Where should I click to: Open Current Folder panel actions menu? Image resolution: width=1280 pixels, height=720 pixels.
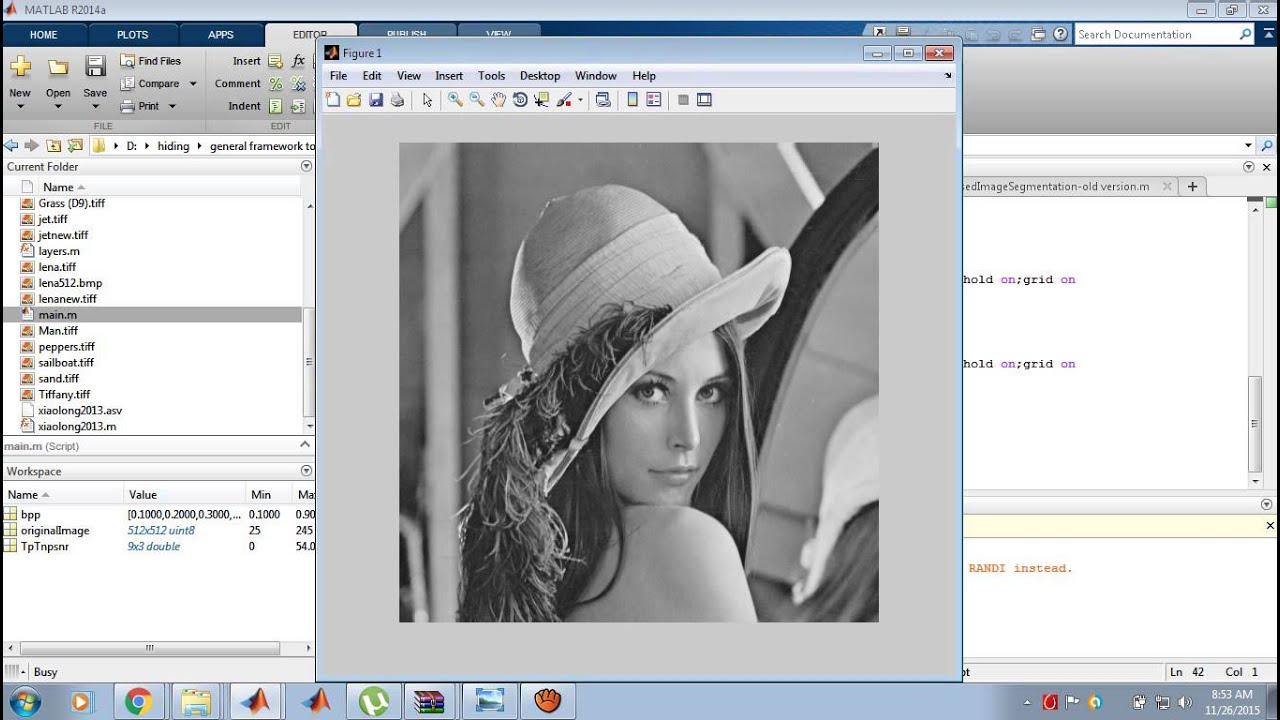(306, 167)
